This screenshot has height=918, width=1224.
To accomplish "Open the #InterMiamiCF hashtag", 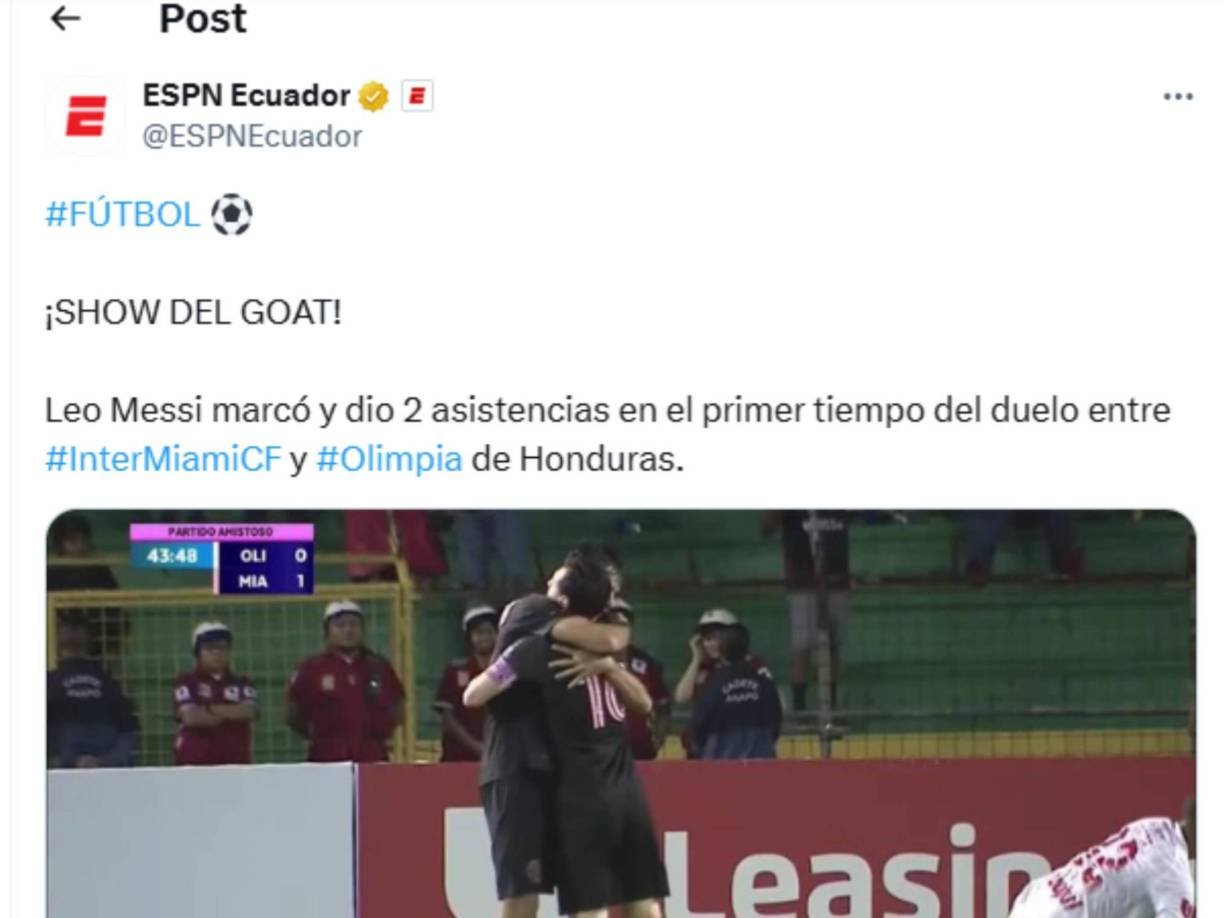I will [x=163, y=459].
